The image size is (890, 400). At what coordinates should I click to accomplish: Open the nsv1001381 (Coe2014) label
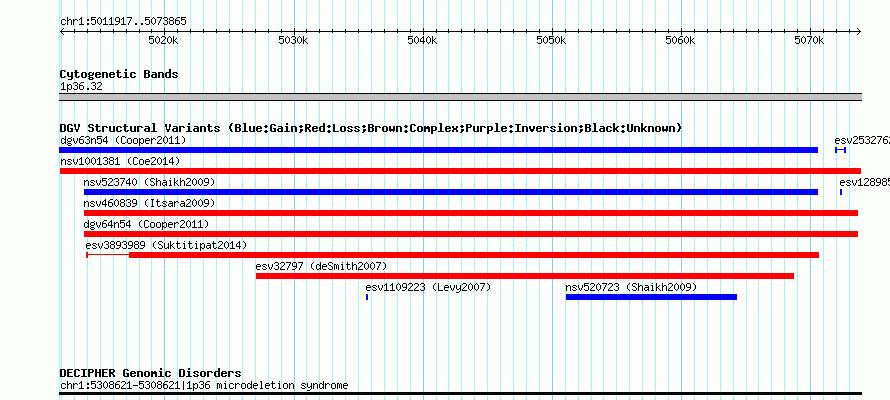point(120,161)
